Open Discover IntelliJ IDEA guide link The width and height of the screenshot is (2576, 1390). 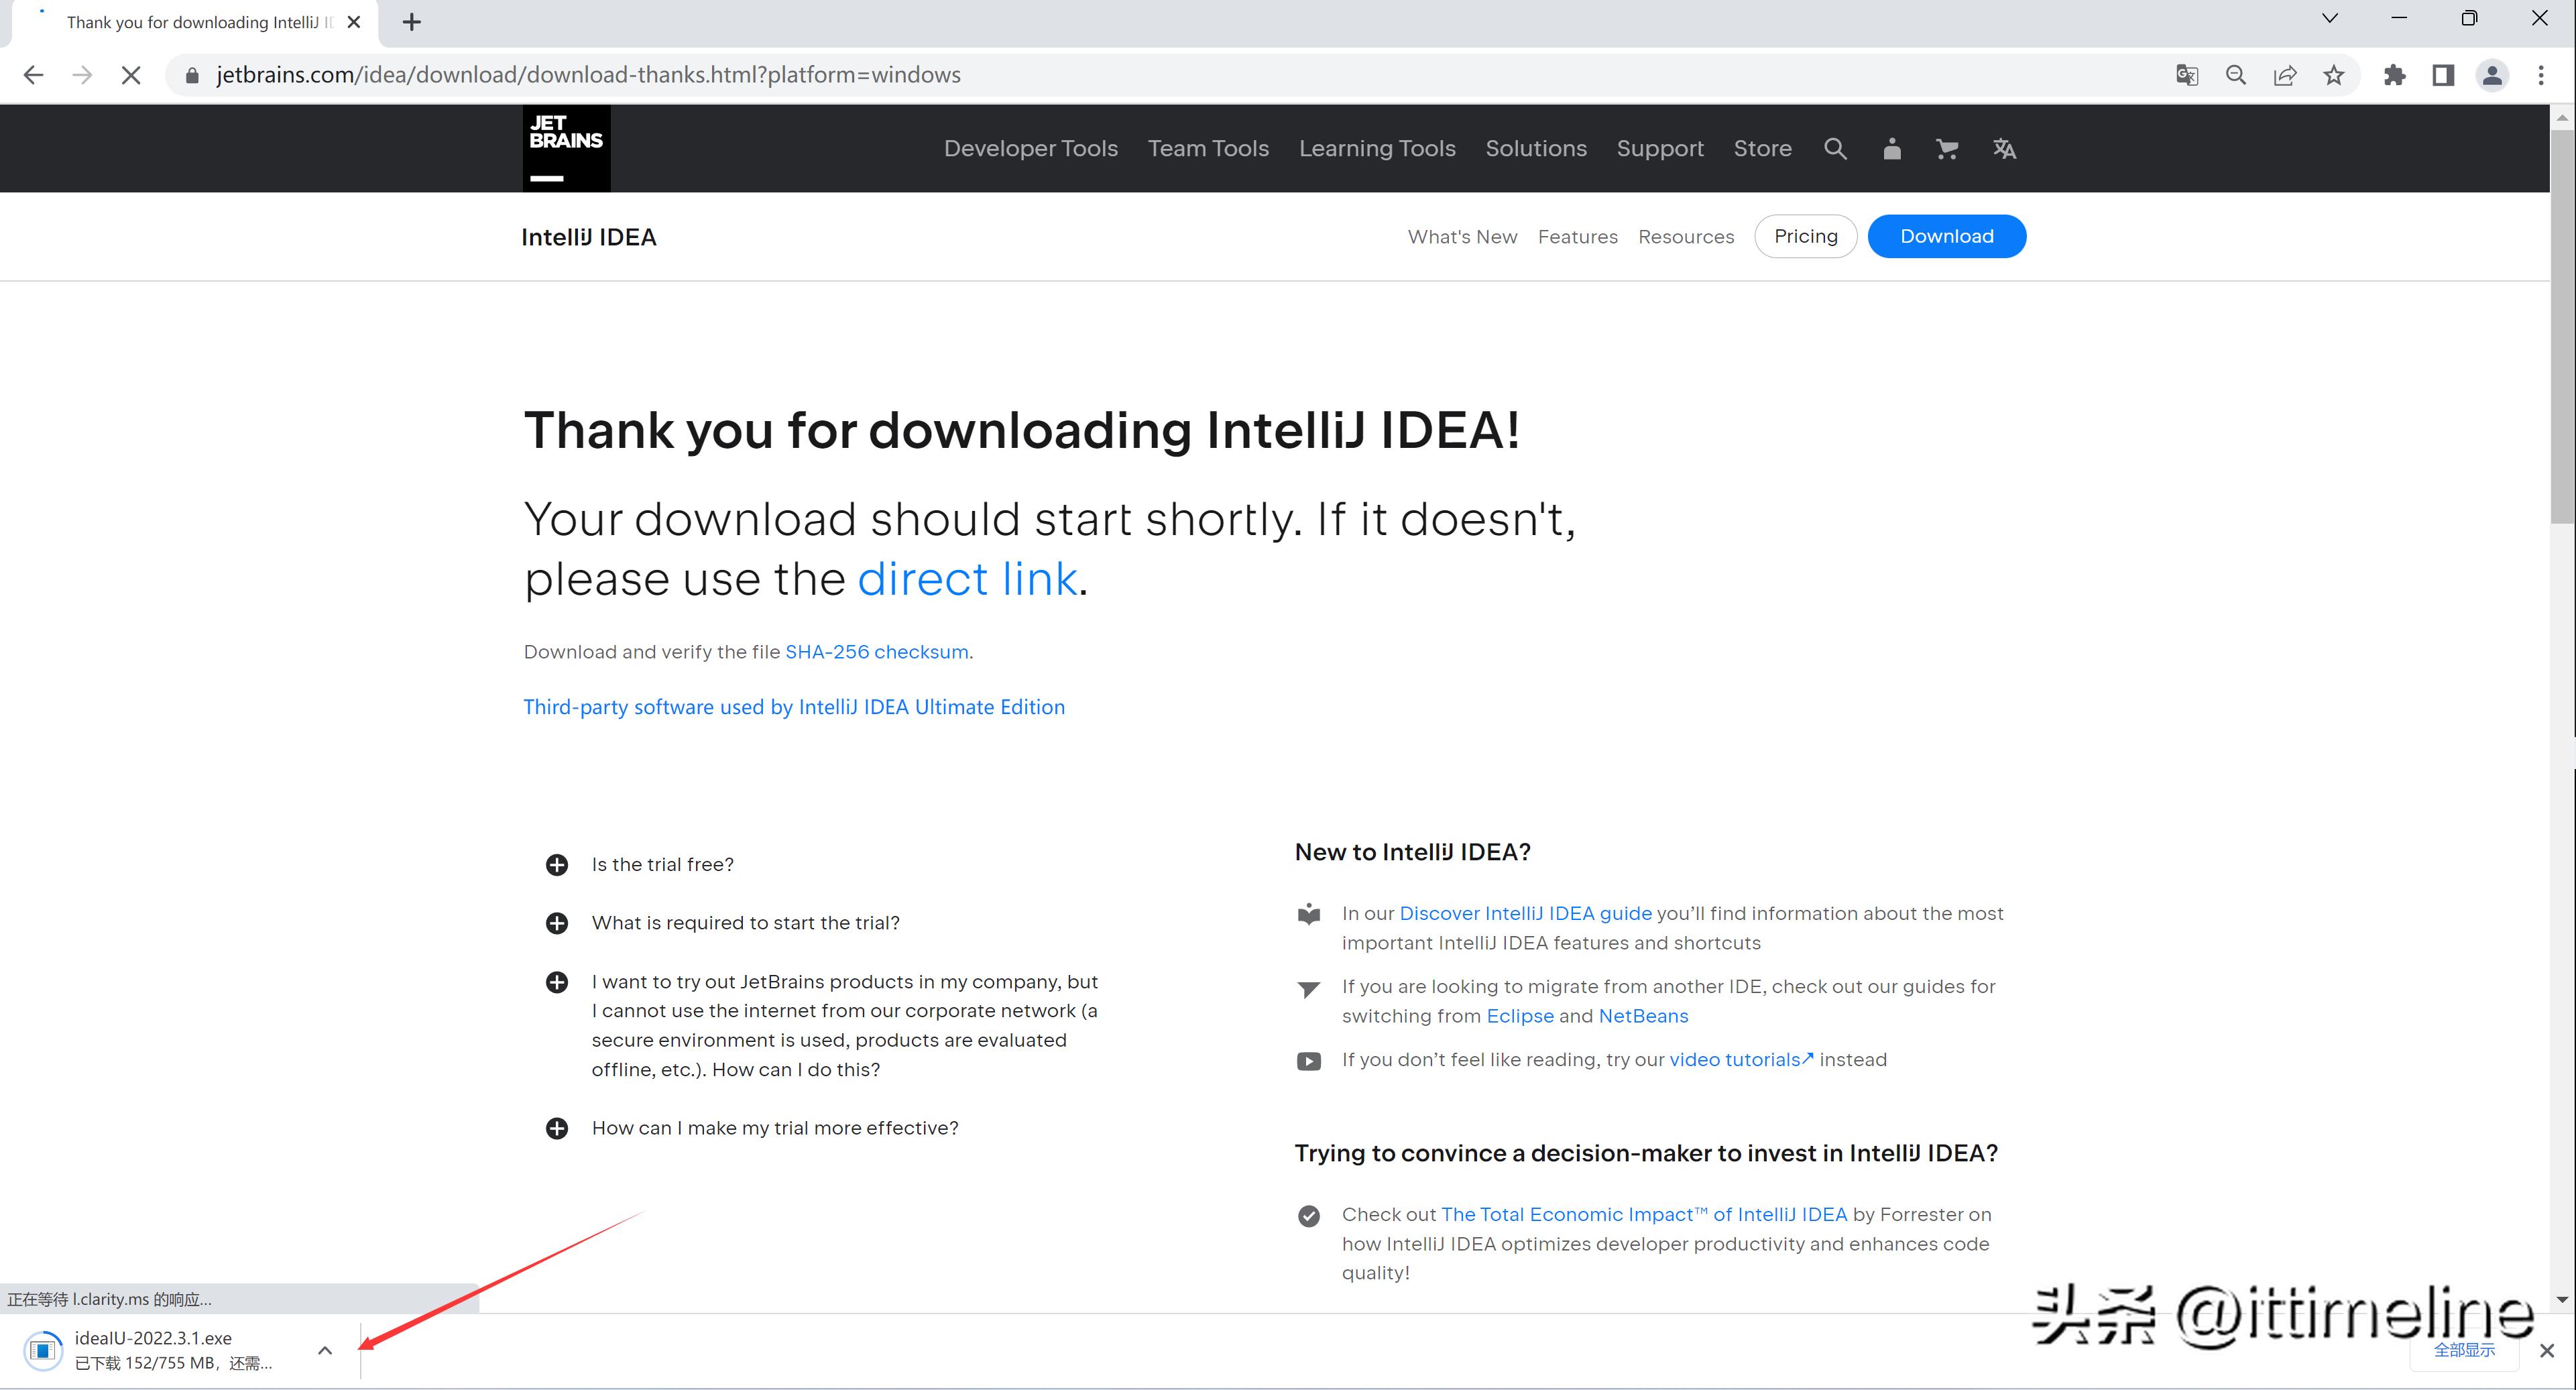[1525, 913]
